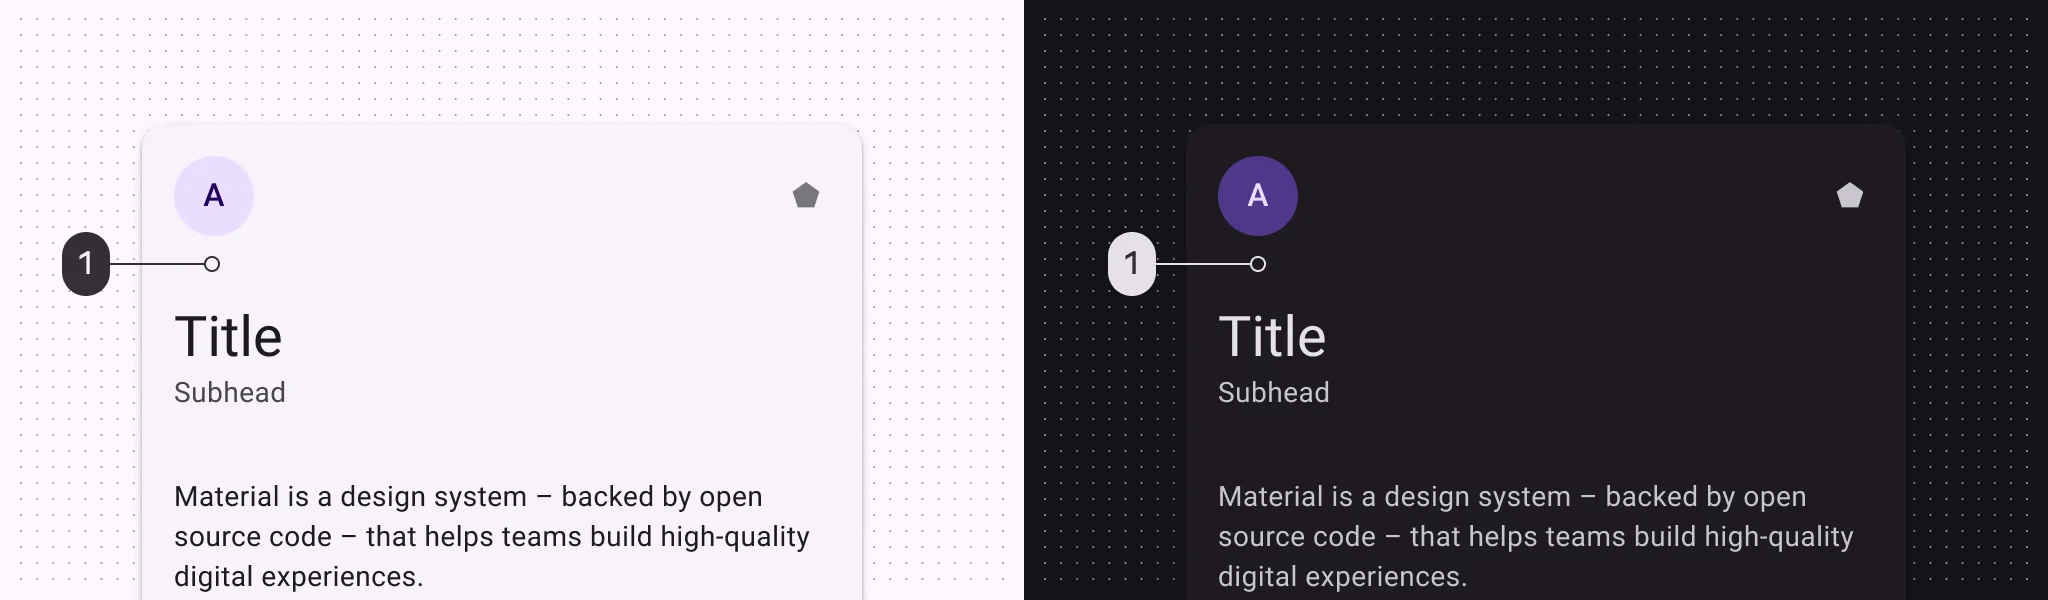Open details via the light card Subhead

tap(230, 392)
